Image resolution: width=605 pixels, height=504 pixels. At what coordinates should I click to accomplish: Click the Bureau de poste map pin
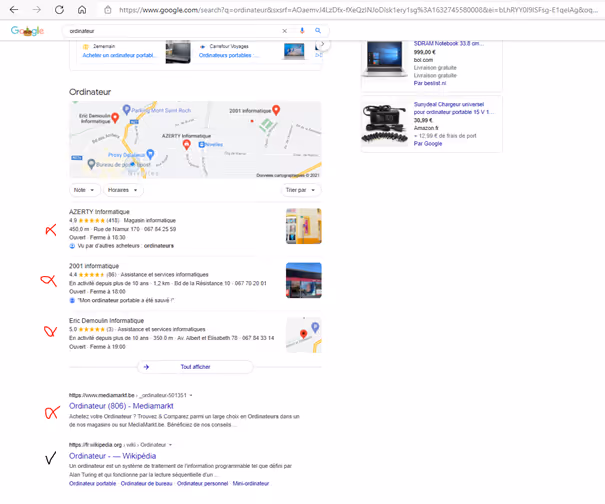[x=91, y=164]
